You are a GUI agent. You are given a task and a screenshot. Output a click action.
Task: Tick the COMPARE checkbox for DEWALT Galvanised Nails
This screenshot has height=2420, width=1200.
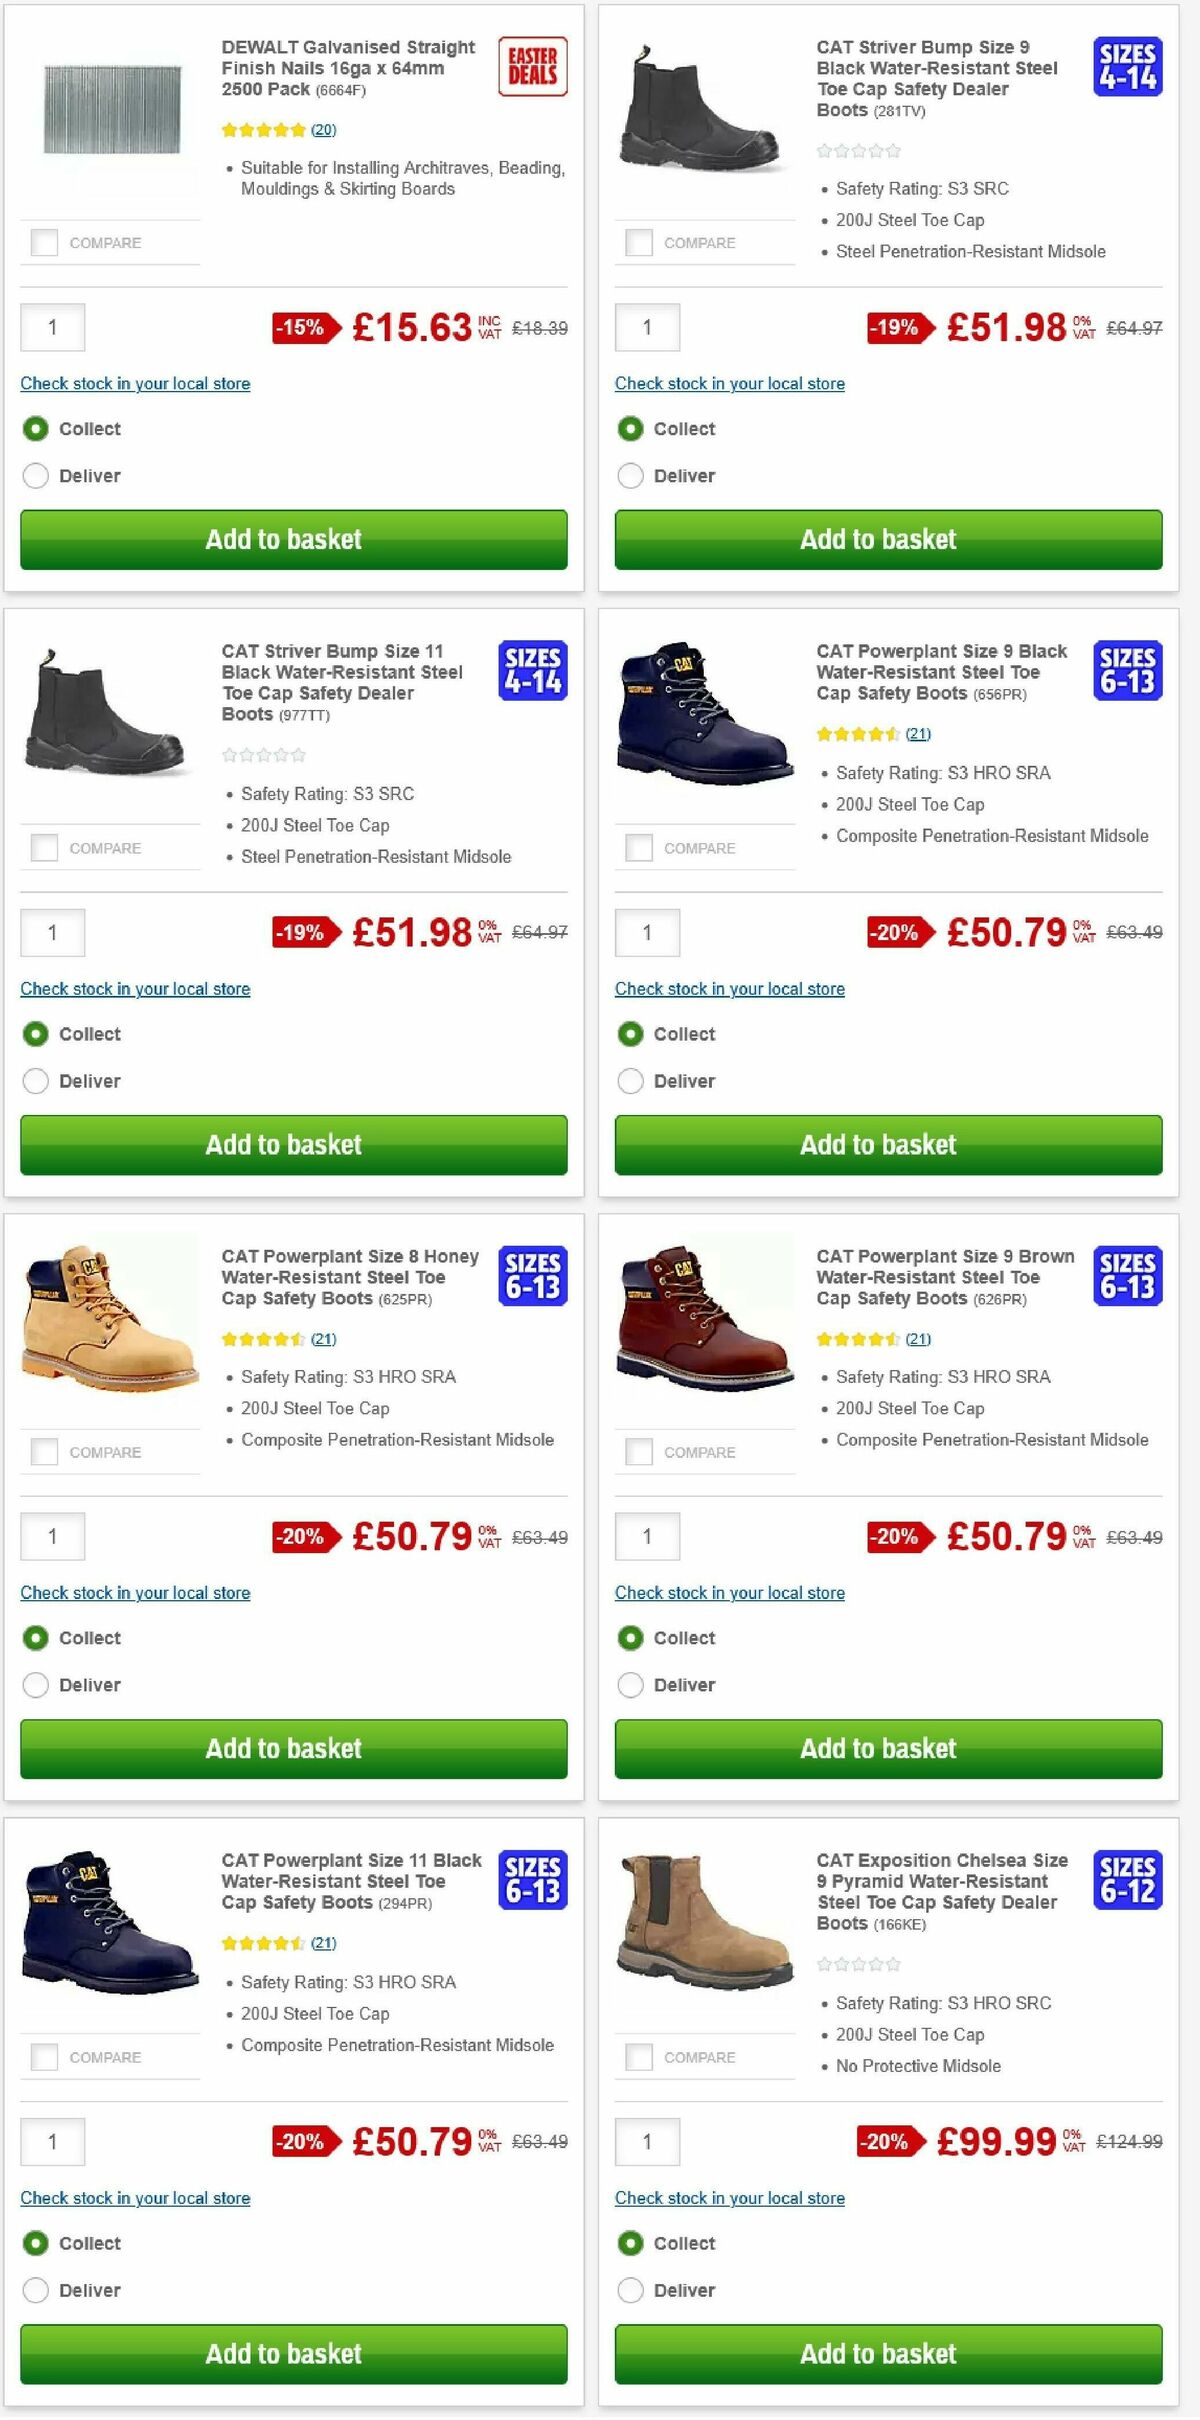[43, 242]
